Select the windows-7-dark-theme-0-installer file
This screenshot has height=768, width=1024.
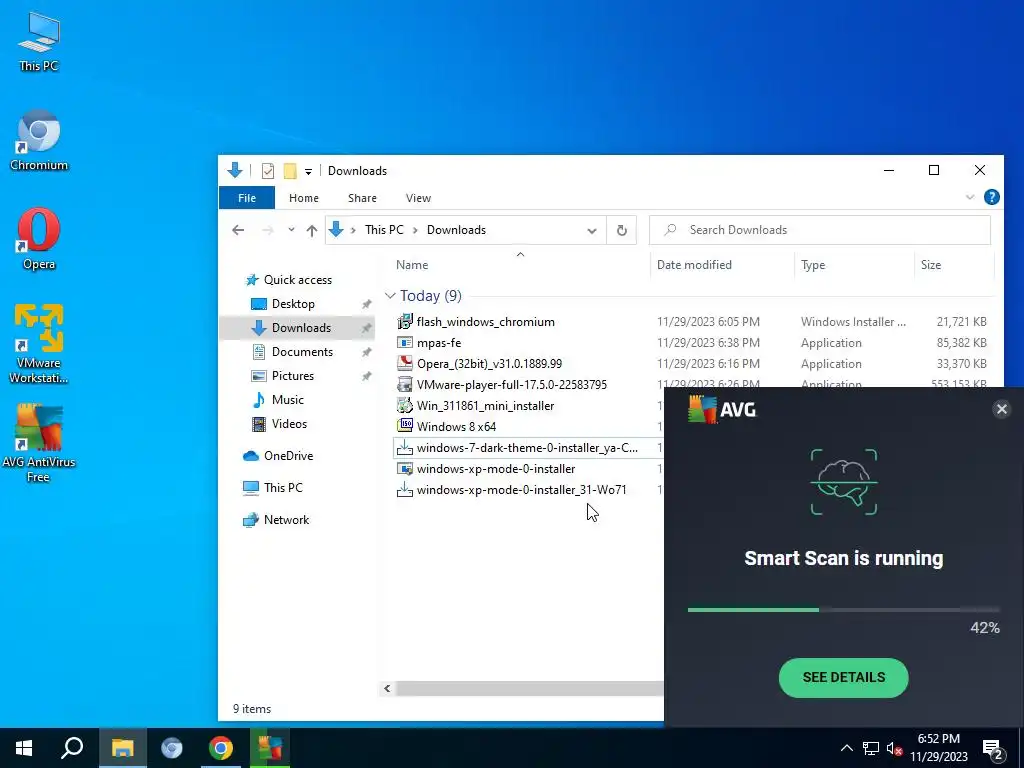[x=527, y=448]
